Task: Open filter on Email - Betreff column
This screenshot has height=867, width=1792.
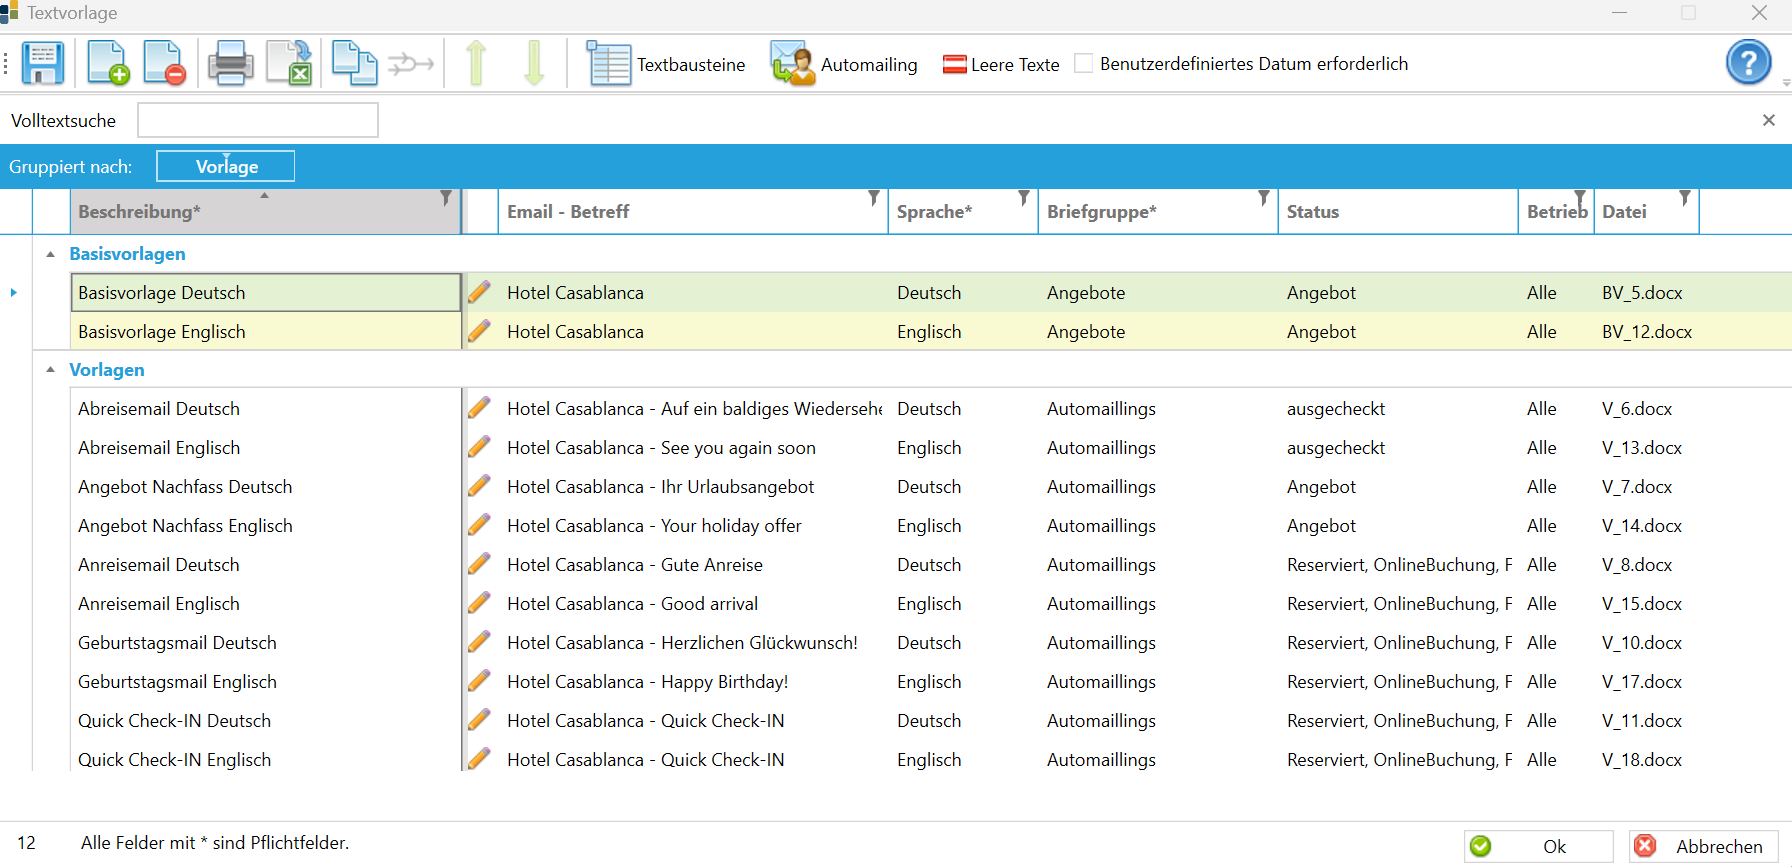Action: pos(874,198)
